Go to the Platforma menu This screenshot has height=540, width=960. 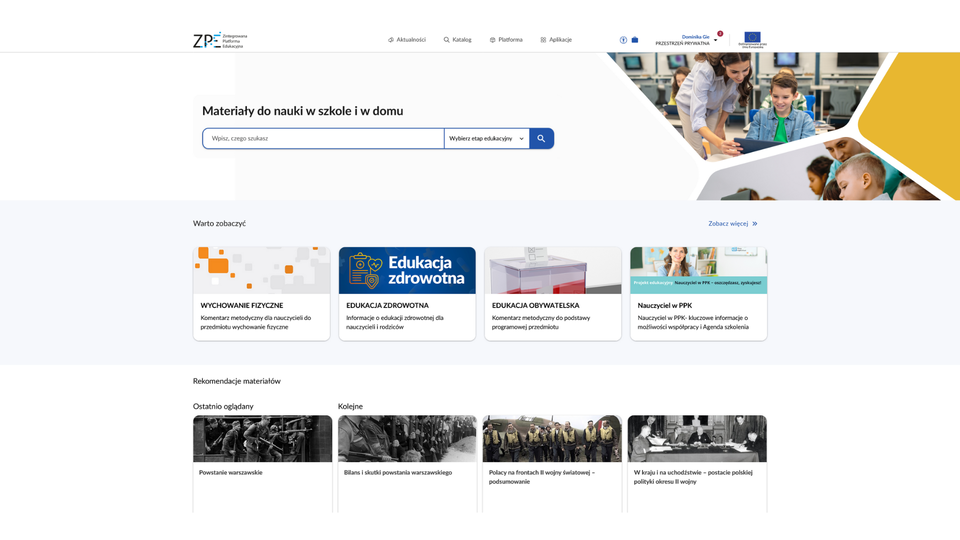506,40
